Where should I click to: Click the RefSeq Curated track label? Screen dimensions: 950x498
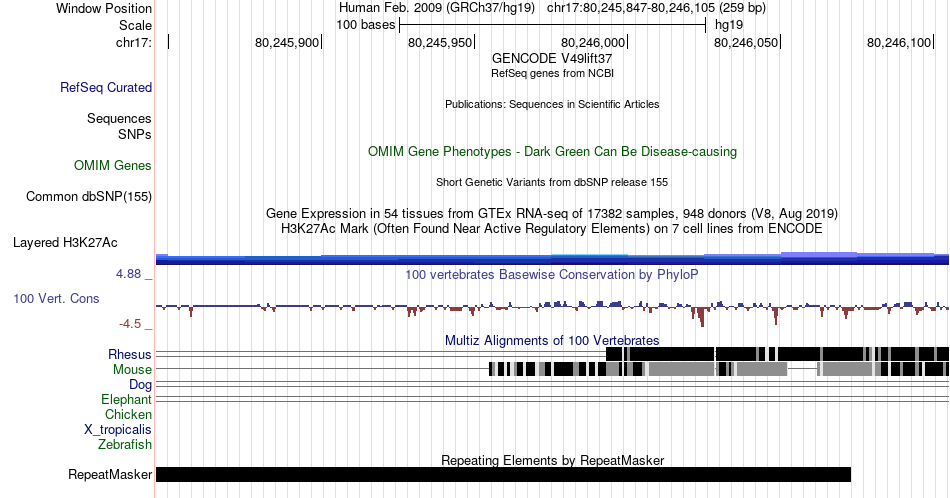point(105,87)
